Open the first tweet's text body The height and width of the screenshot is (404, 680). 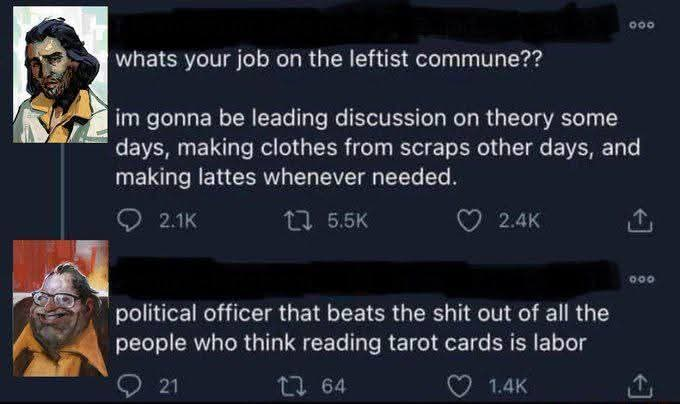(x=377, y=118)
